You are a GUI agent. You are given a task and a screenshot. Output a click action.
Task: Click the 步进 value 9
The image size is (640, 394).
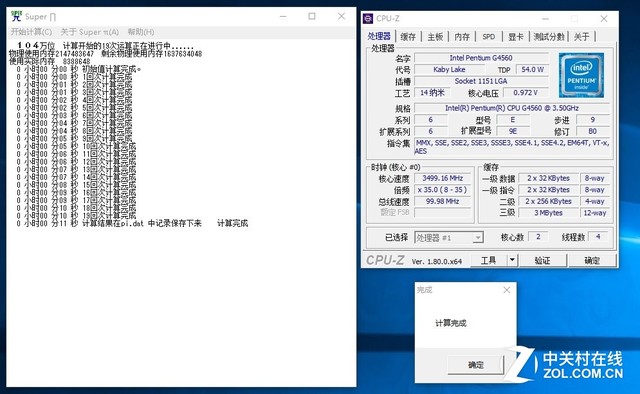[593, 120]
